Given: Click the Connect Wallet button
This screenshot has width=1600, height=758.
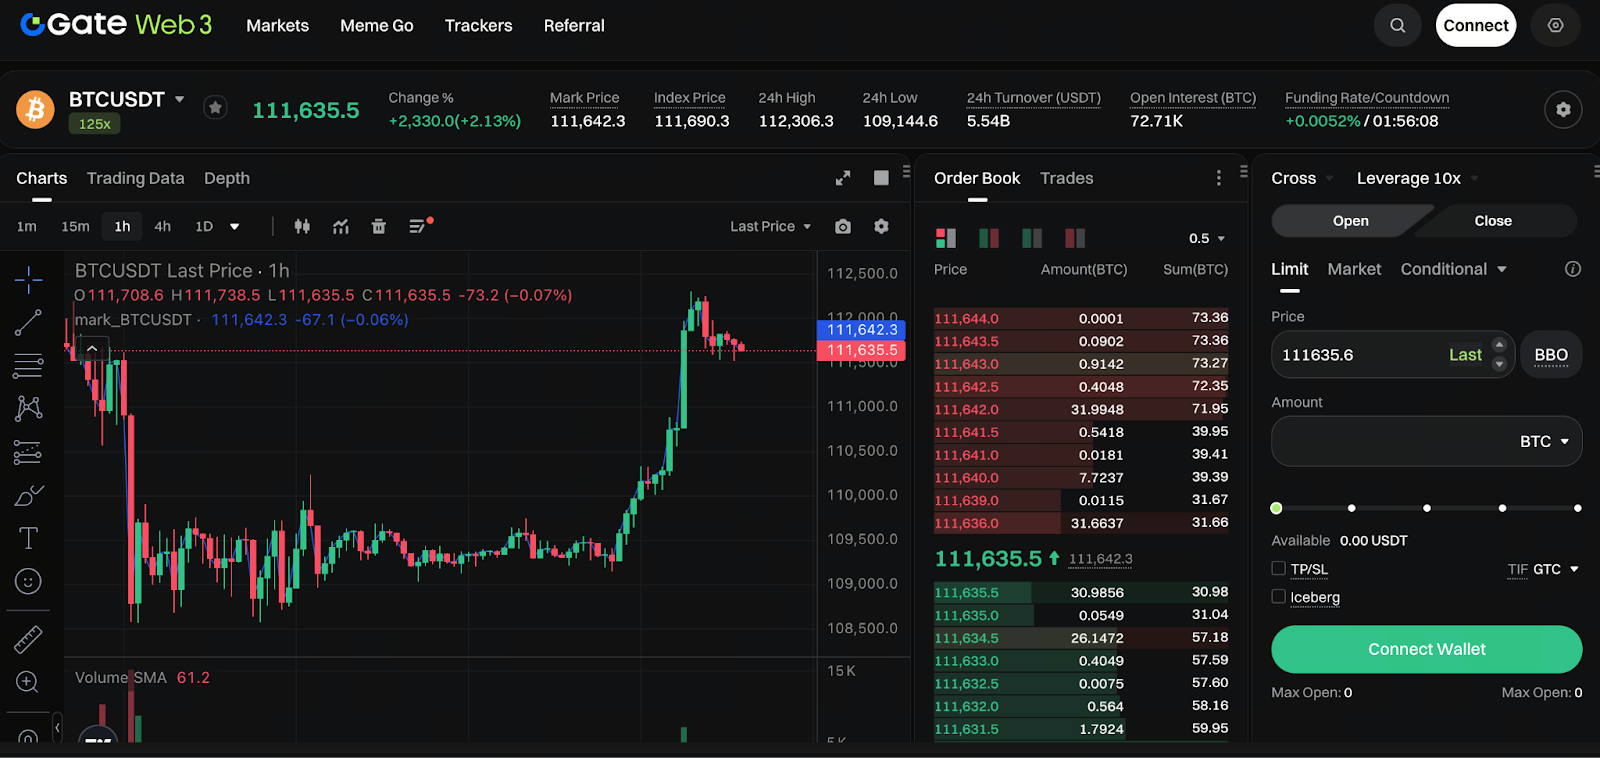Looking at the screenshot, I should pos(1426,649).
